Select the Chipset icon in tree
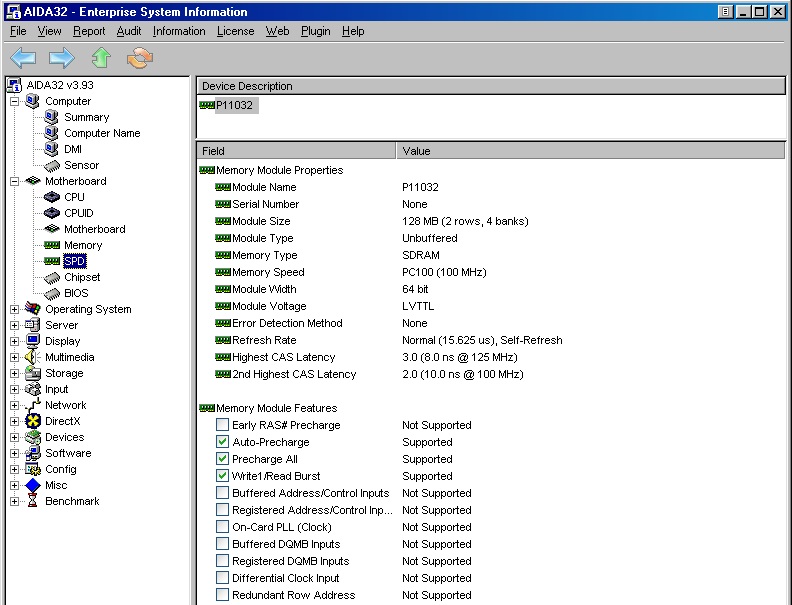The height and width of the screenshot is (605, 792). click(52, 277)
